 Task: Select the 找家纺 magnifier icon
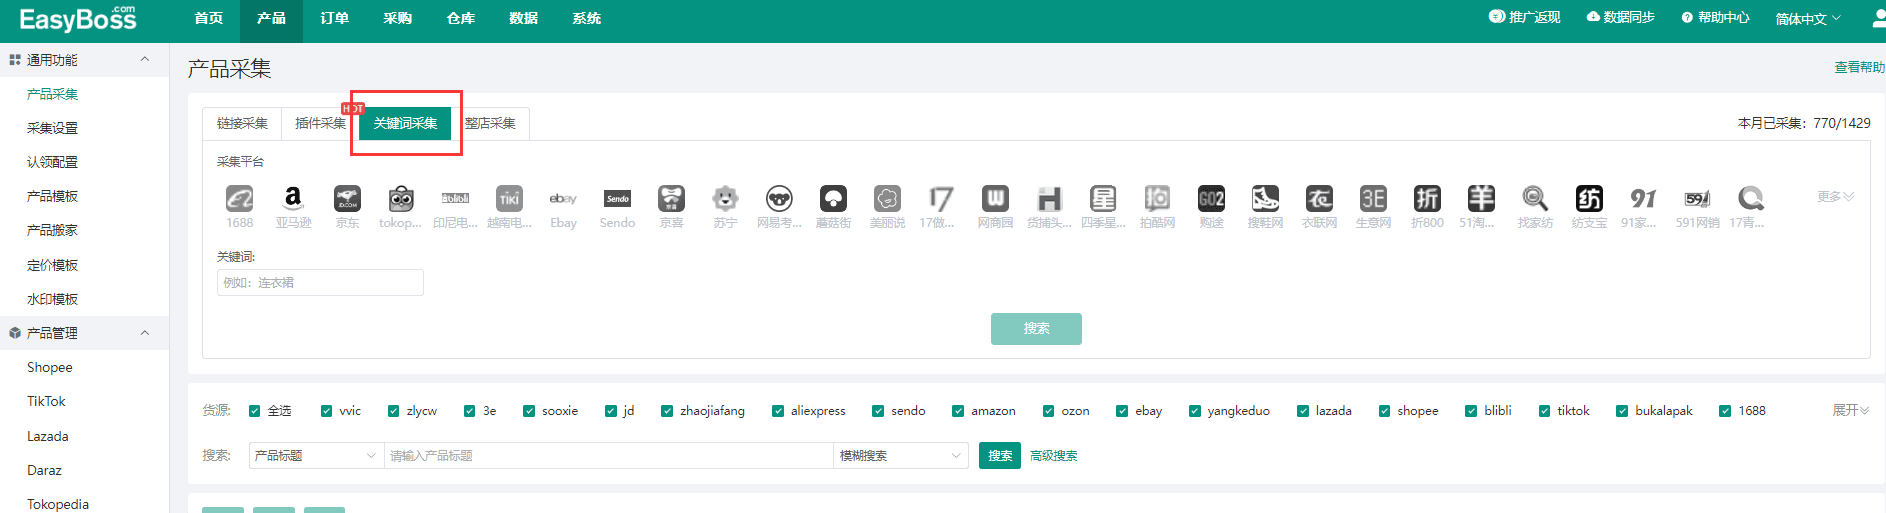pyautogui.click(x=1535, y=199)
